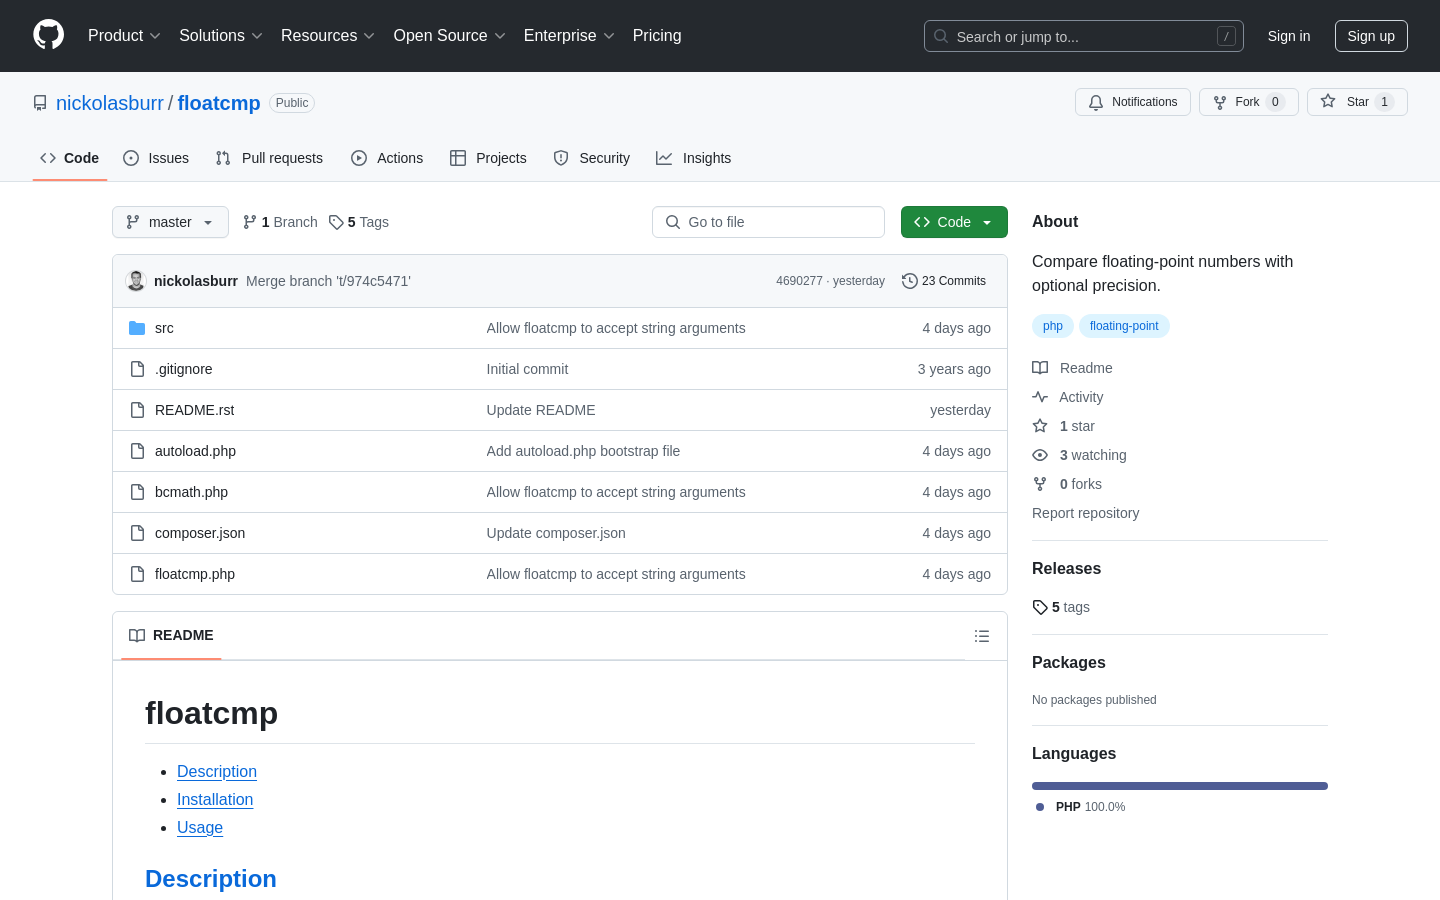Click the repository icon before nickolasburr

click(40, 103)
